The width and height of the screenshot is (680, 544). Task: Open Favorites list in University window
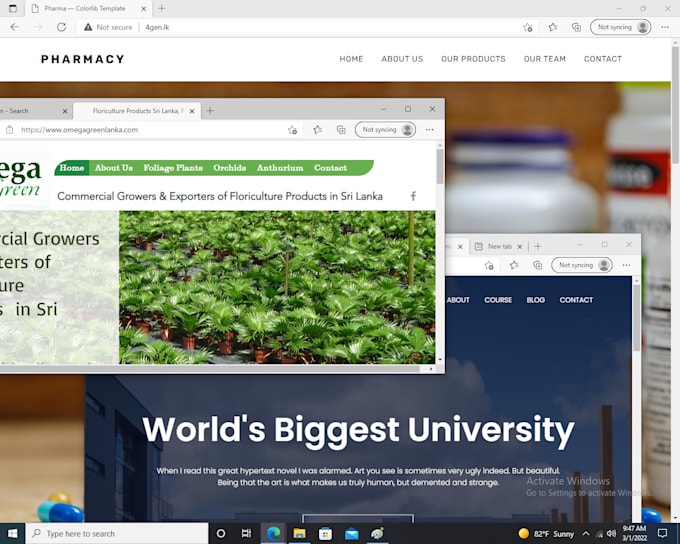point(514,265)
